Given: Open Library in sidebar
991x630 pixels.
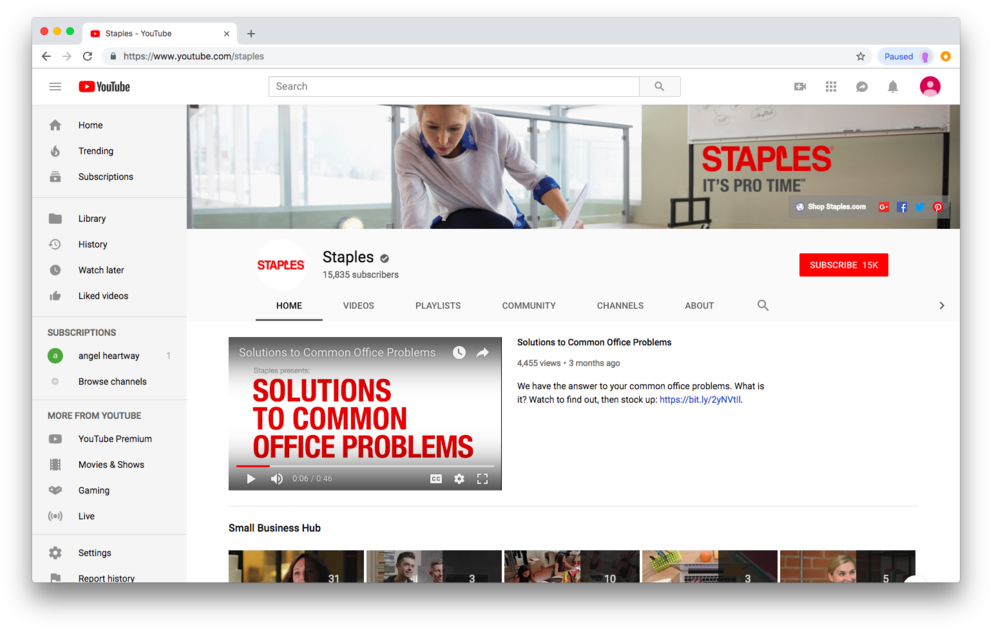Looking at the screenshot, I should point(109,219).
